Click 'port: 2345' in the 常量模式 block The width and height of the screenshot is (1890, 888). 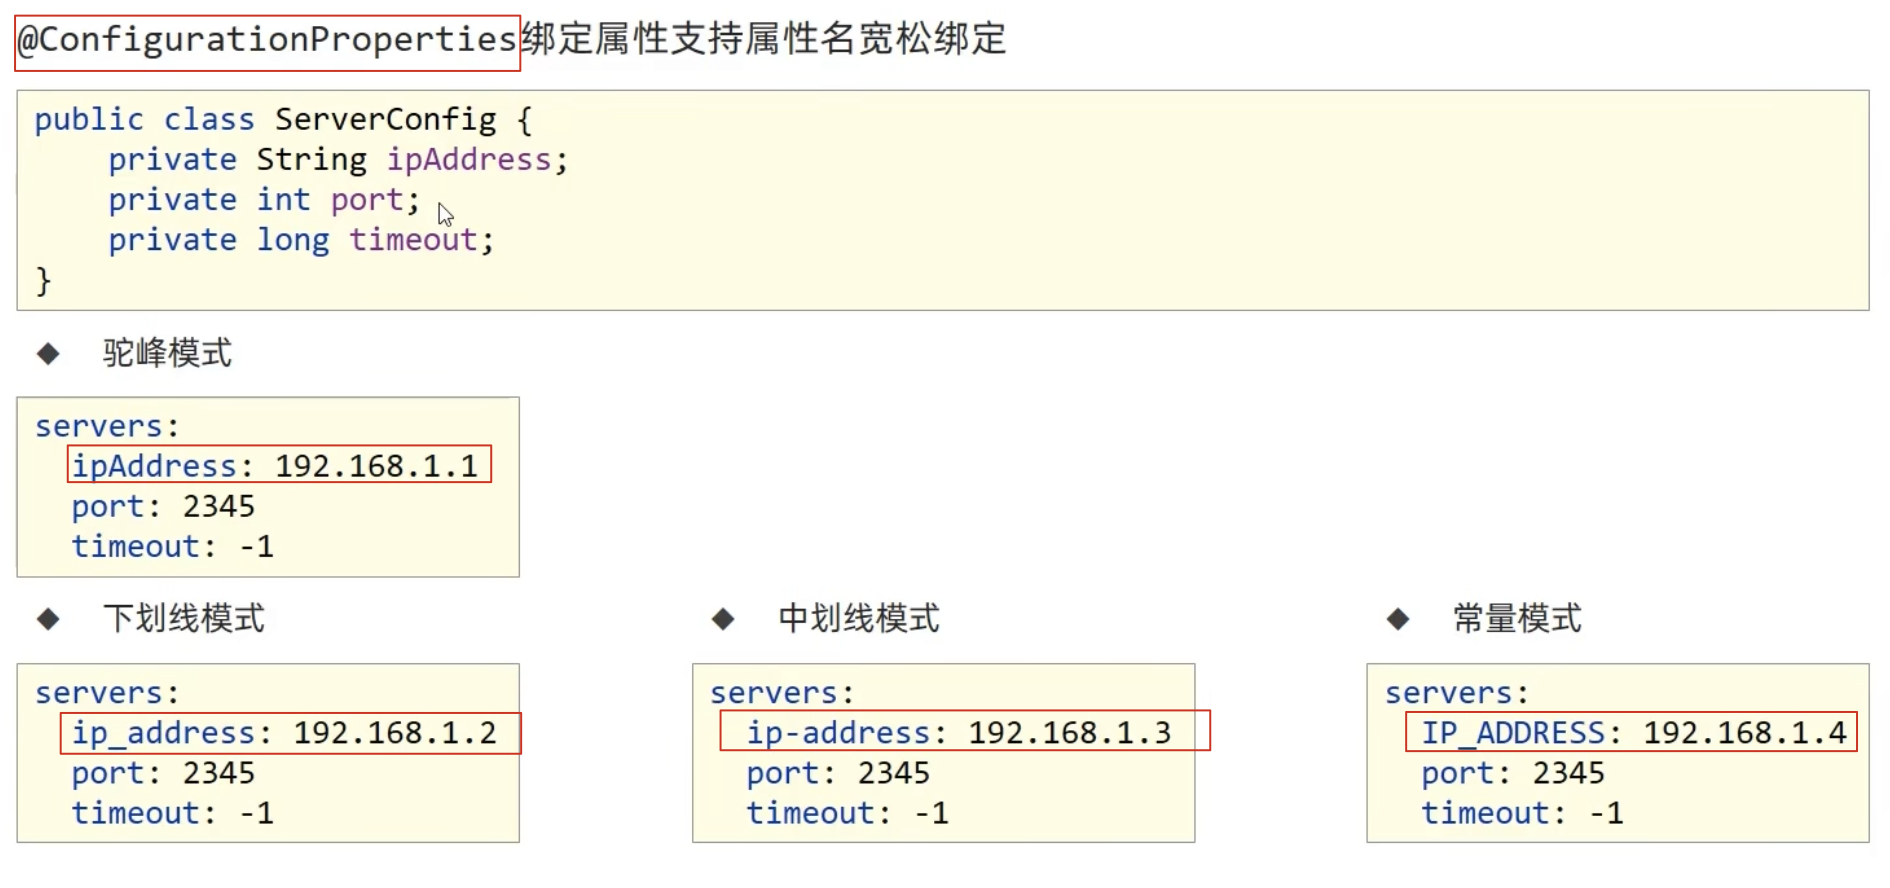tap(1513, 773)
